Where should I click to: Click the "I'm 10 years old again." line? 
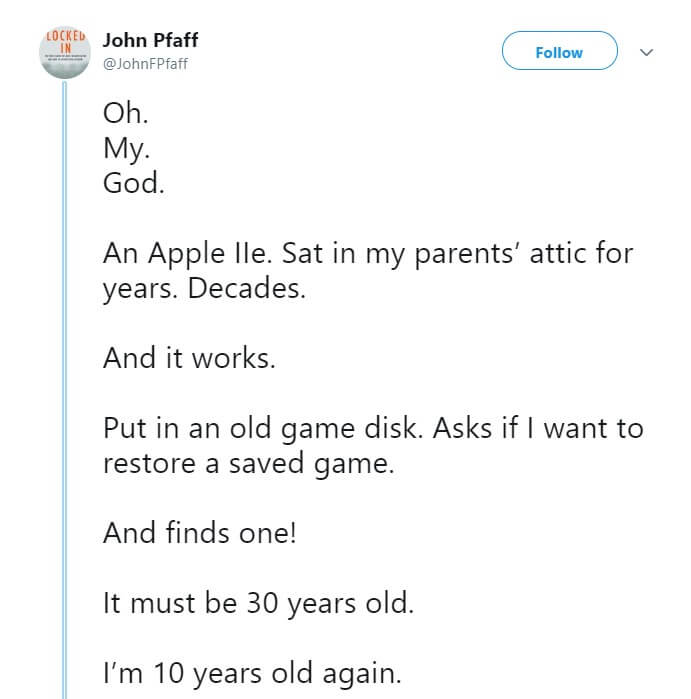tap(252, 673)
